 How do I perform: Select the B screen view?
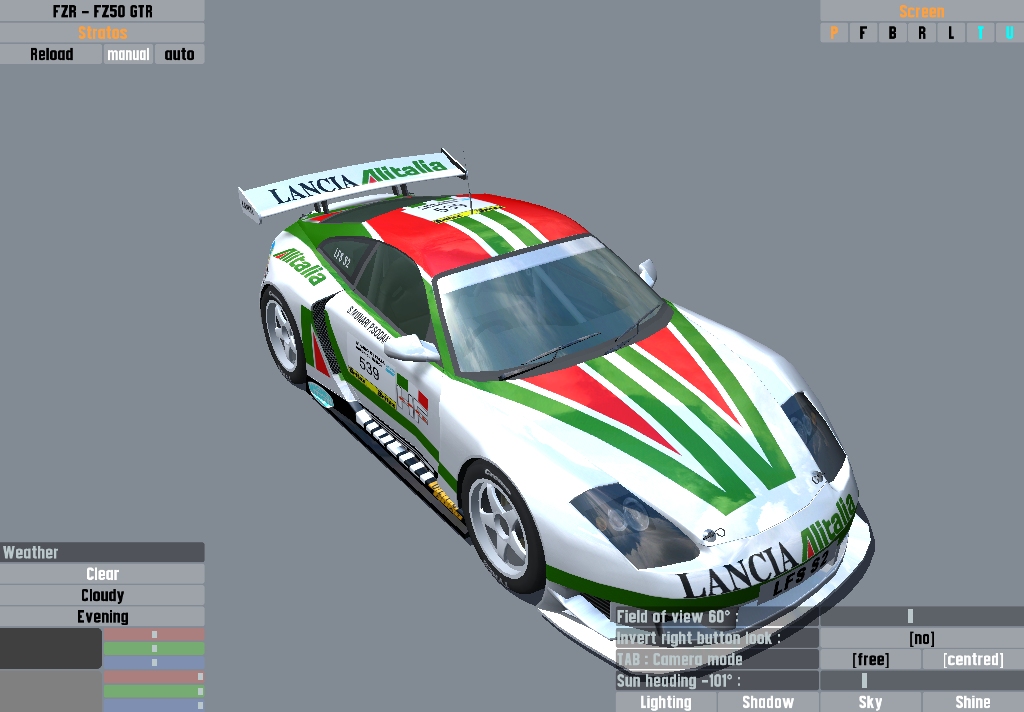pyautogui.click(x=892, y=33)
